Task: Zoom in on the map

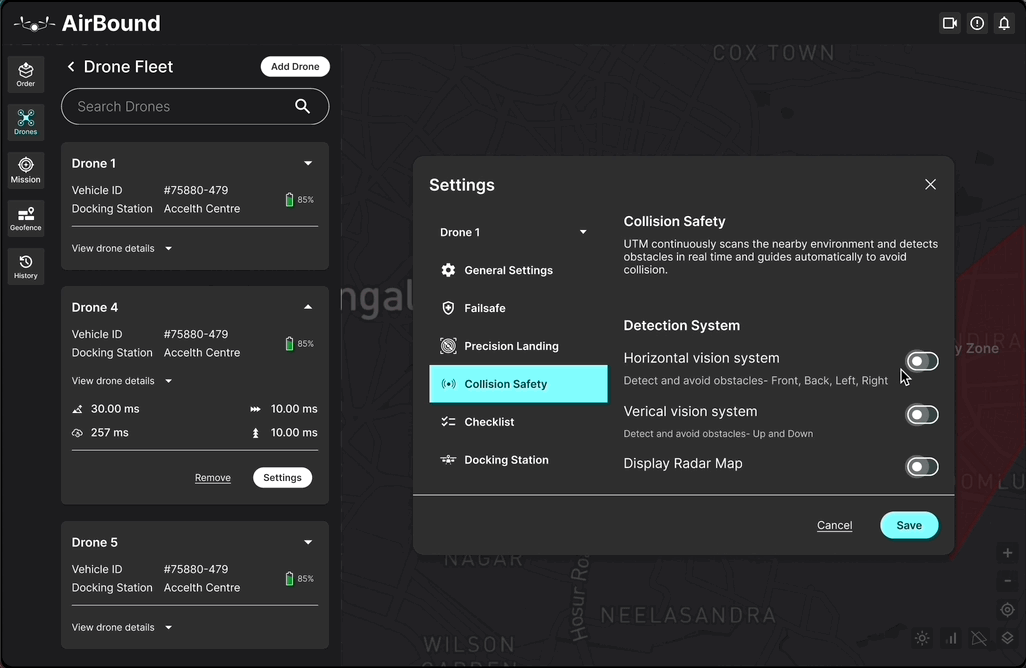Action: click(x=1008, y=553)
